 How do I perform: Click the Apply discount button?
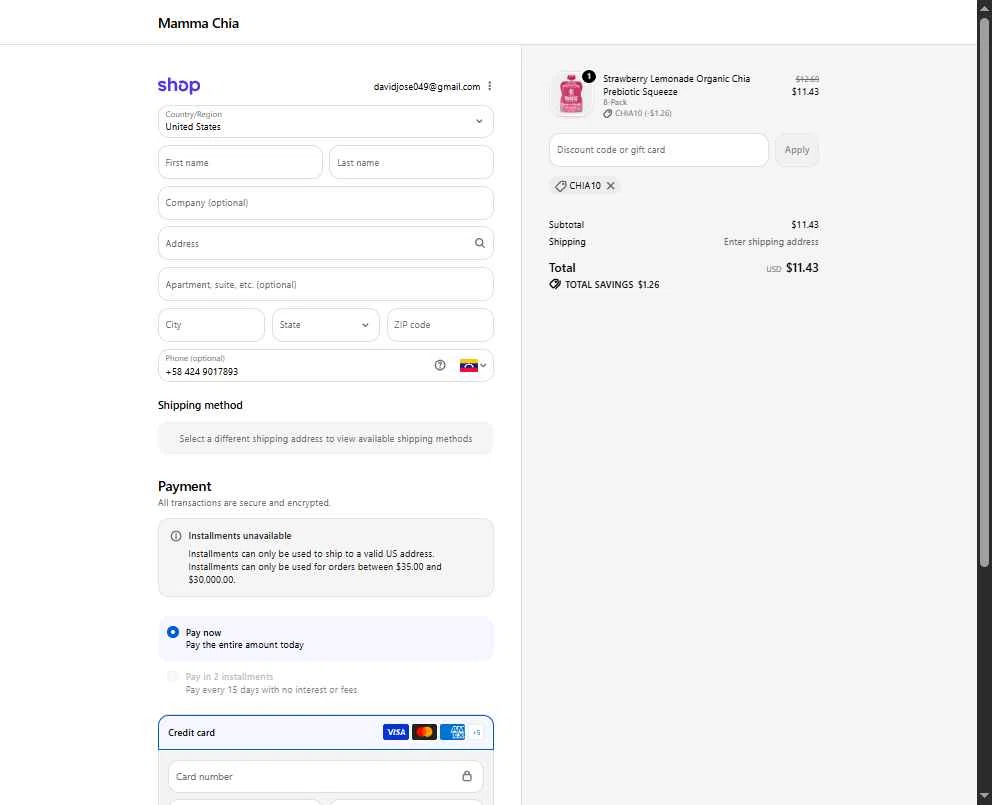point(797,150)
